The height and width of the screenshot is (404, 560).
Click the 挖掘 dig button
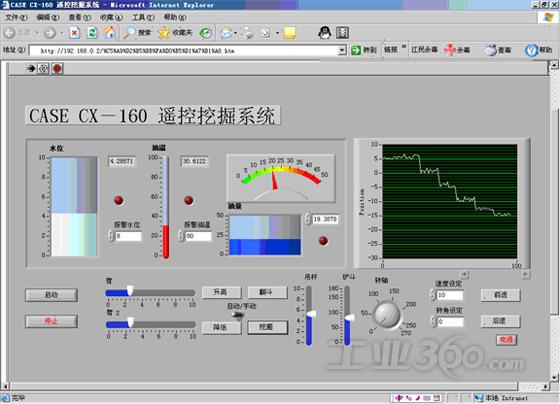(x=268, y=327)
